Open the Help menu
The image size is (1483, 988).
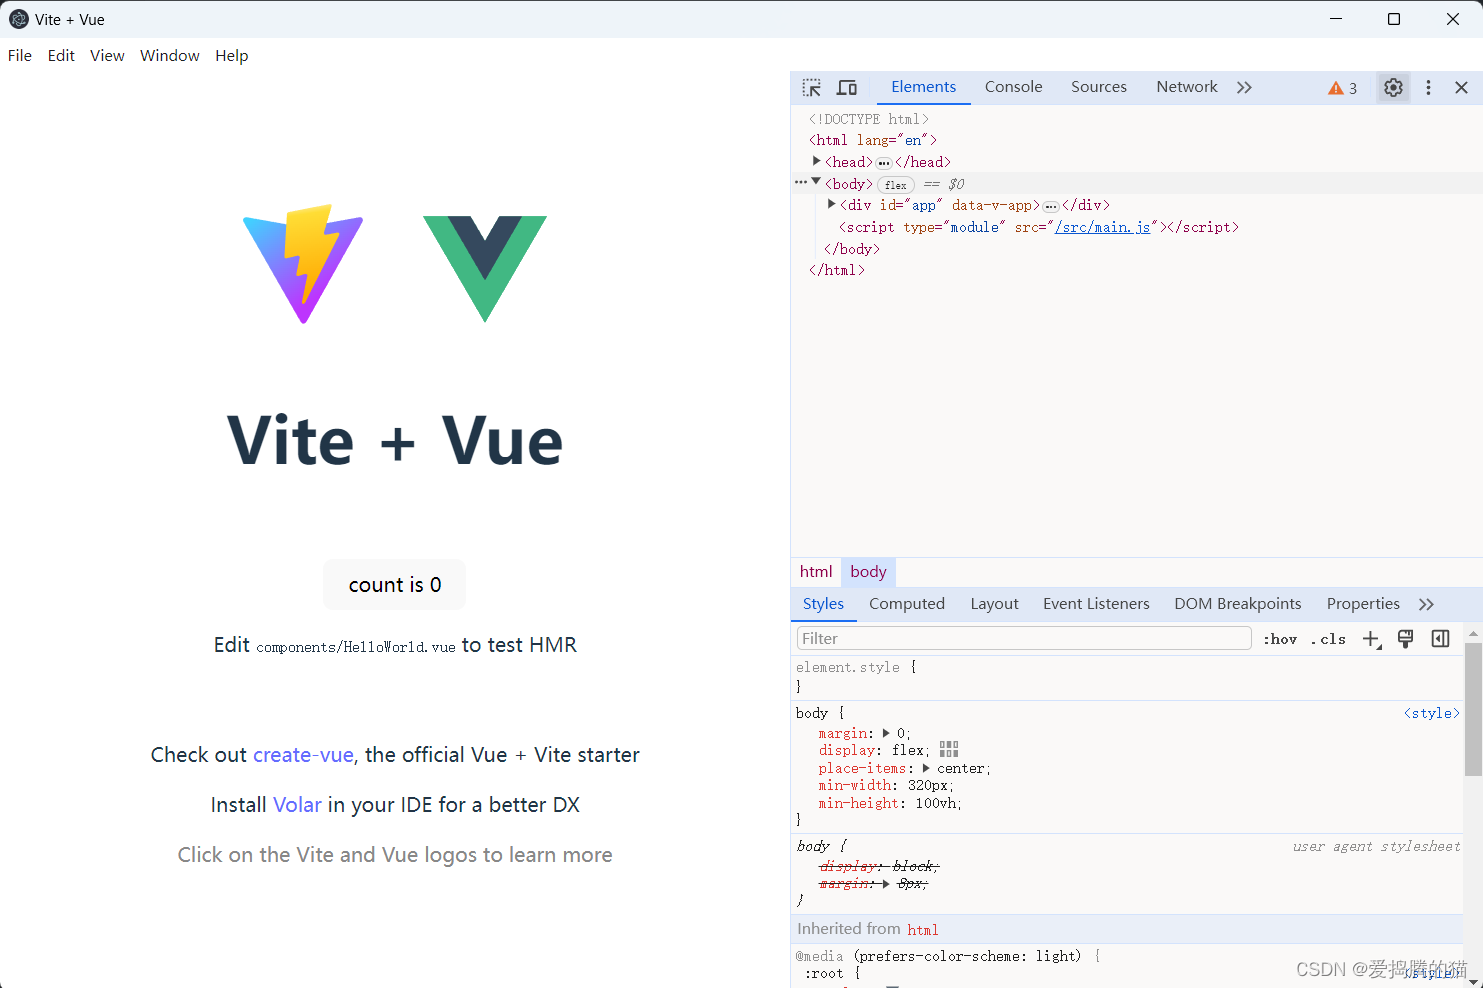(232, 56)
